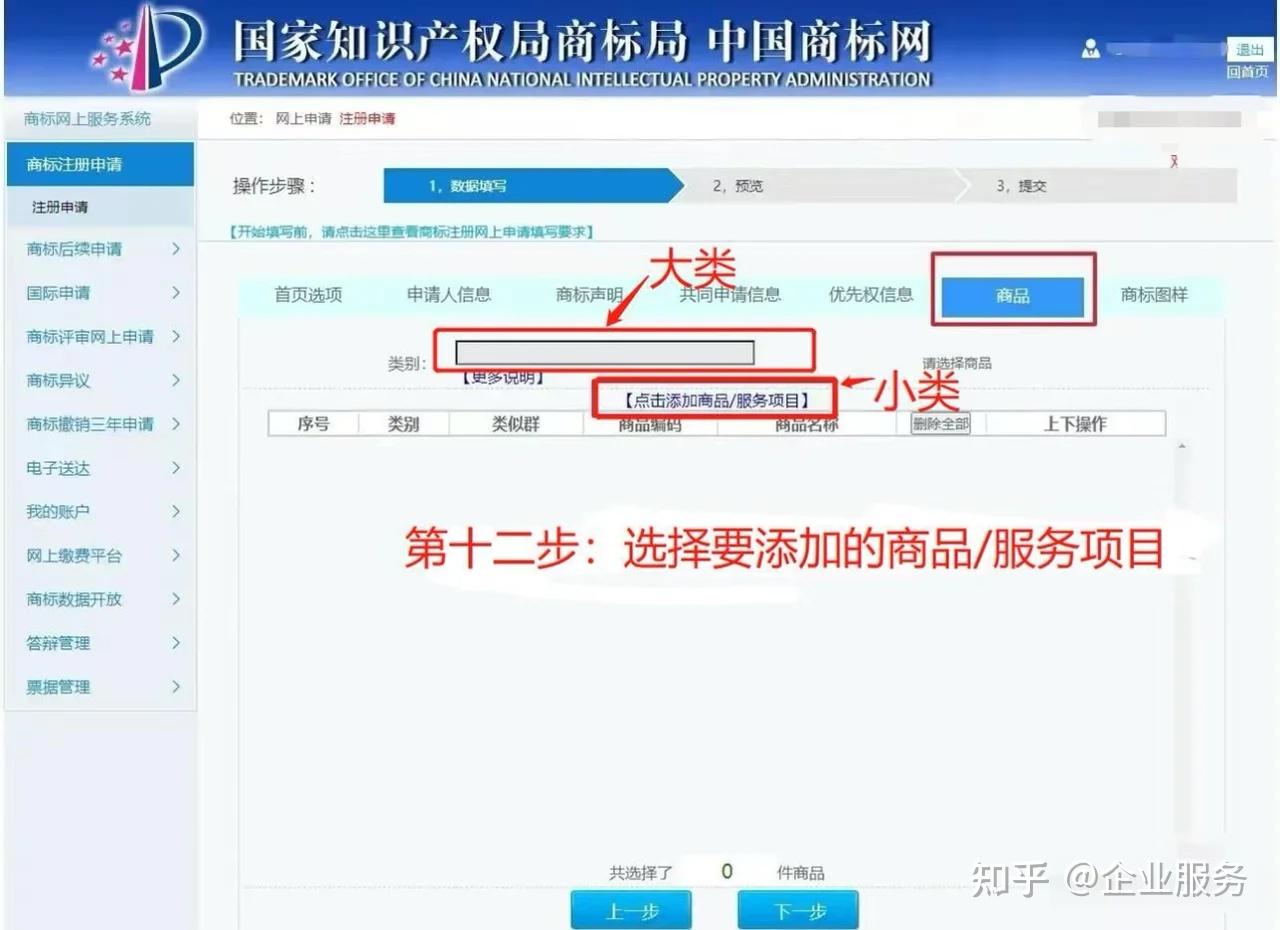Click the 删除全部 button
This screenshot has height=930, width=1280.
tap(940, 424)
